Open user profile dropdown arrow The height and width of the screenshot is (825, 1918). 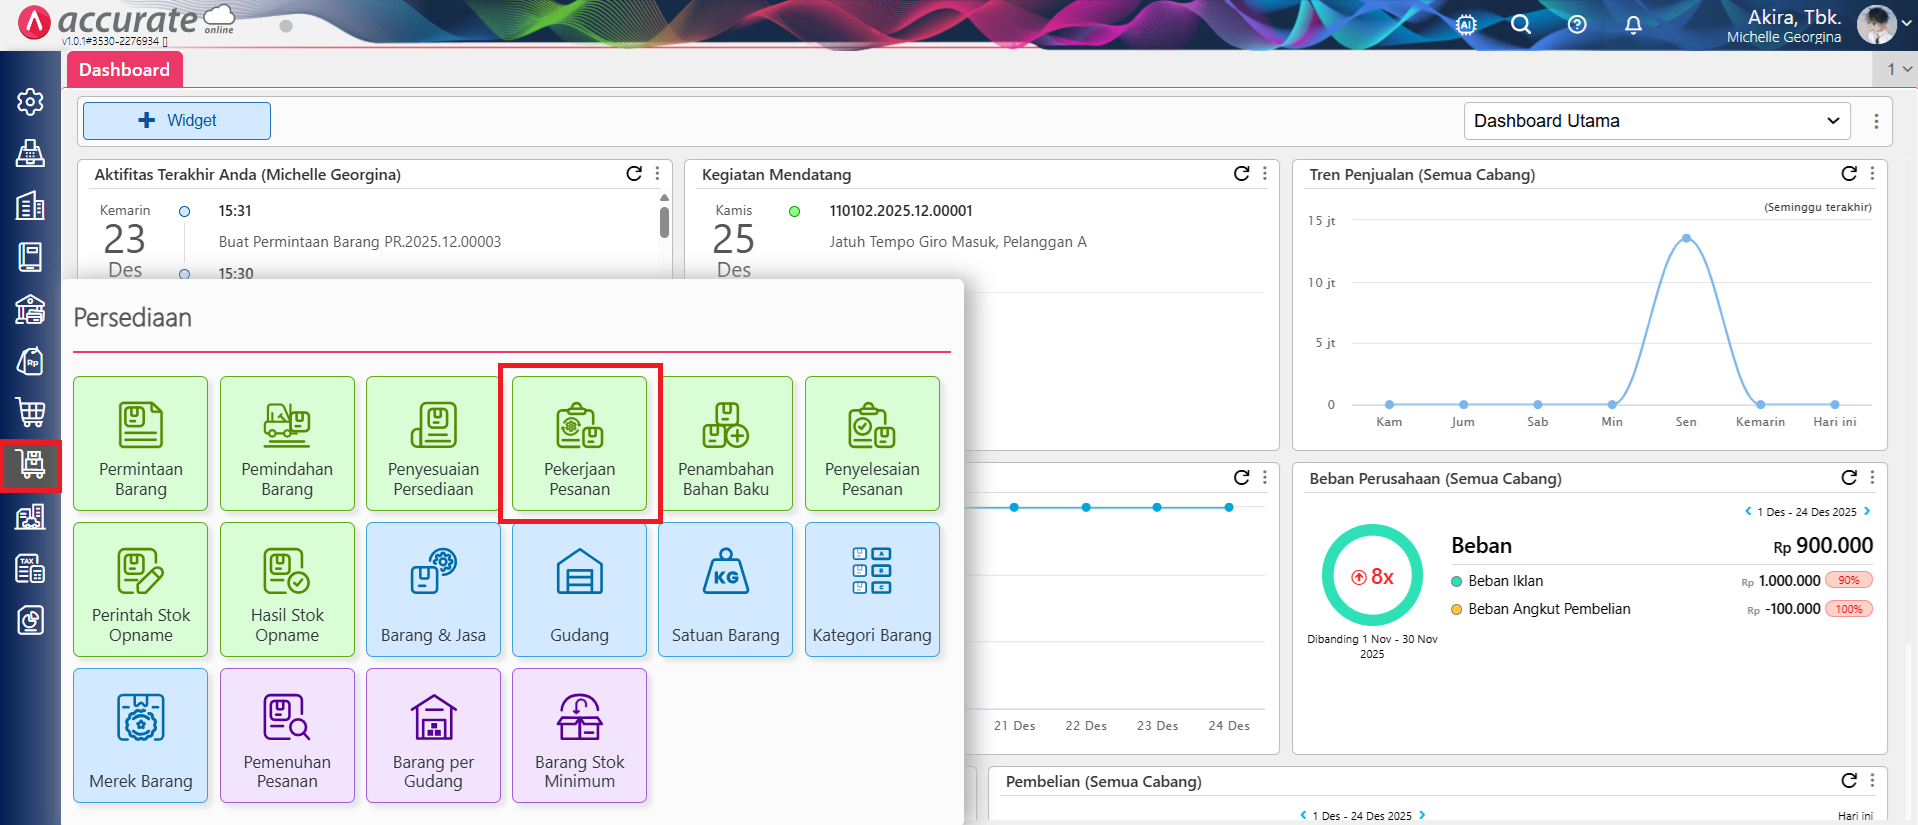pyautogui.click(x=1906, y=25)
